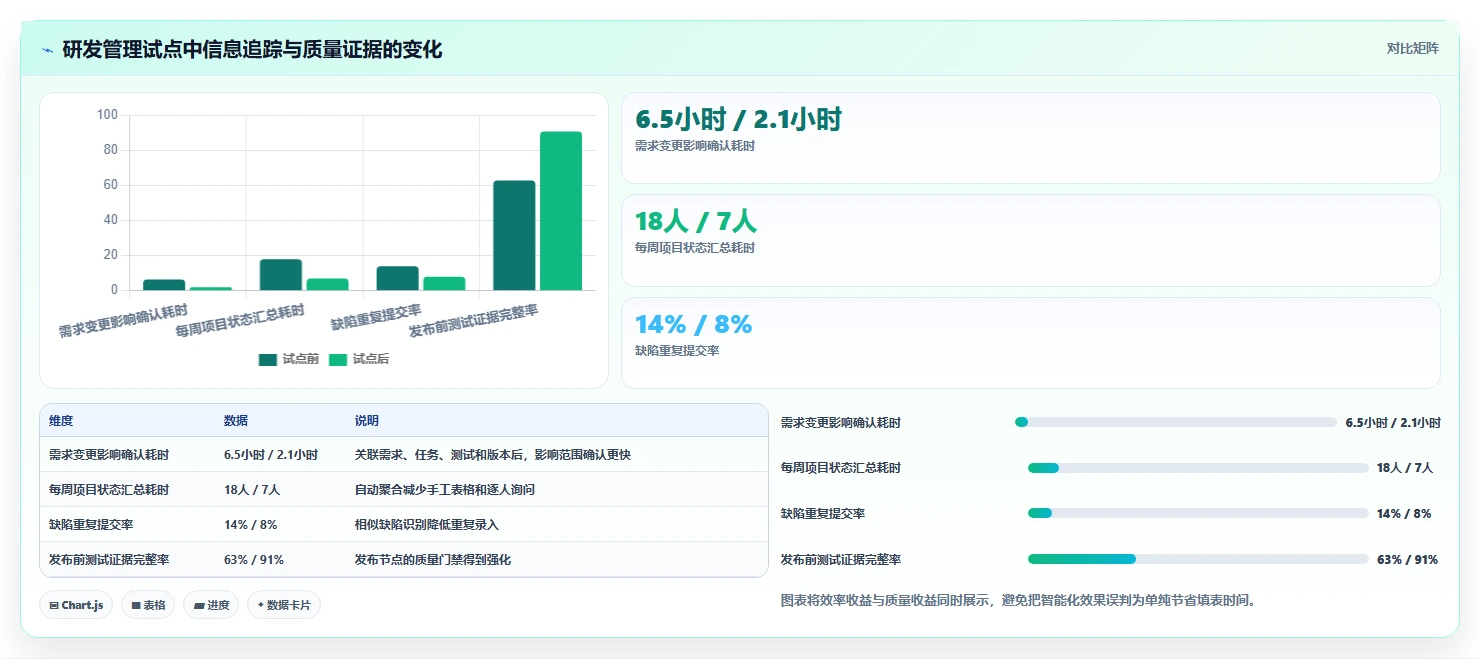The width and height of the screenshot is (1480, 659).
Task: Click the 维度 column header
Action: click(61, 421)
